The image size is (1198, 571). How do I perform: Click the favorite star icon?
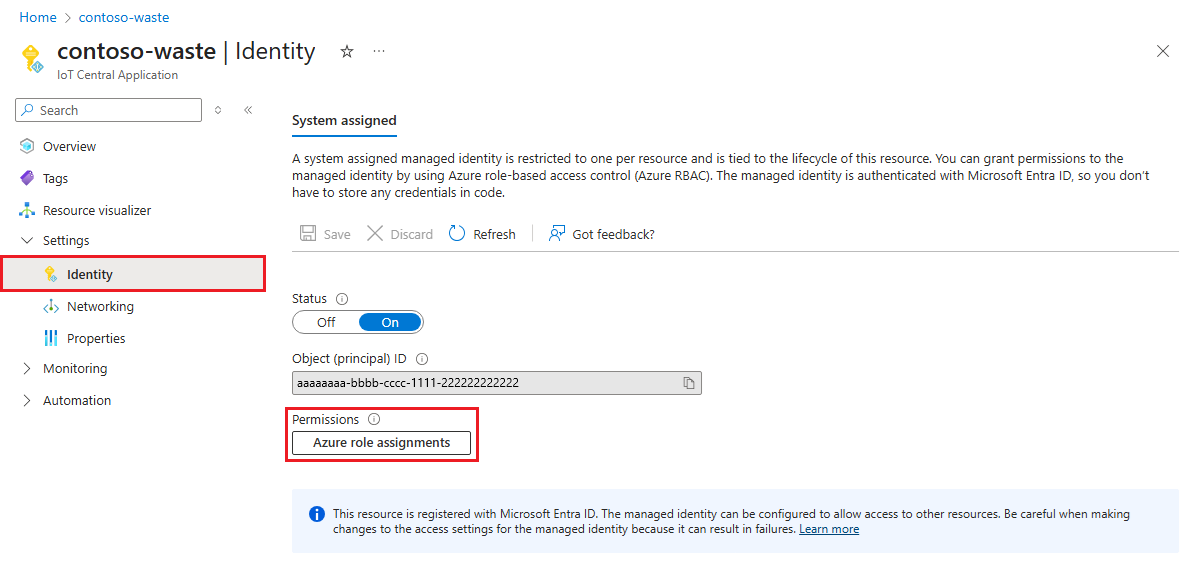click(x=347, y=51)
